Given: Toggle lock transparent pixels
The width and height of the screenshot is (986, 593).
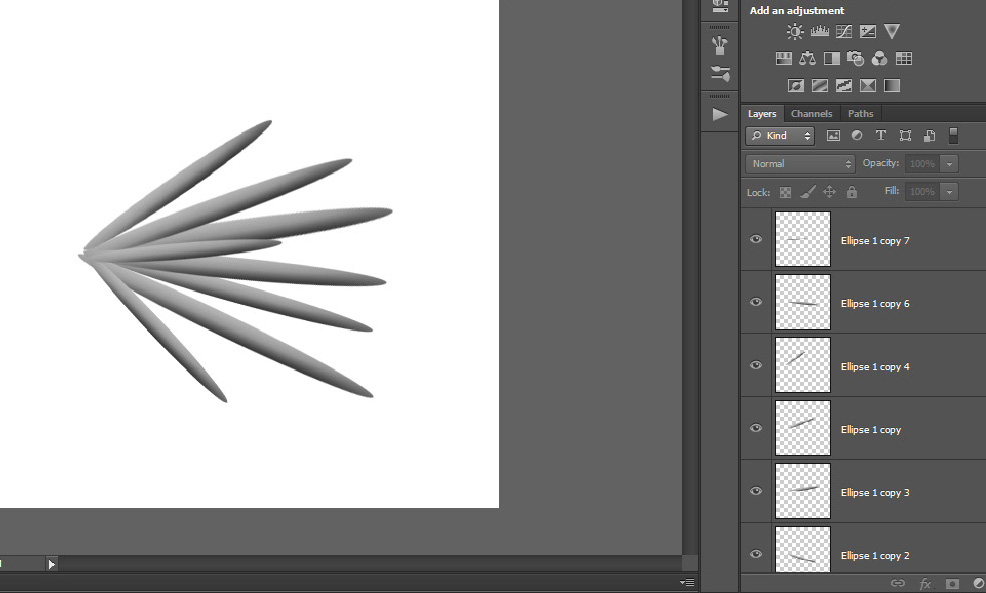Looking at the screenshot, I should (x=786, y=192).
